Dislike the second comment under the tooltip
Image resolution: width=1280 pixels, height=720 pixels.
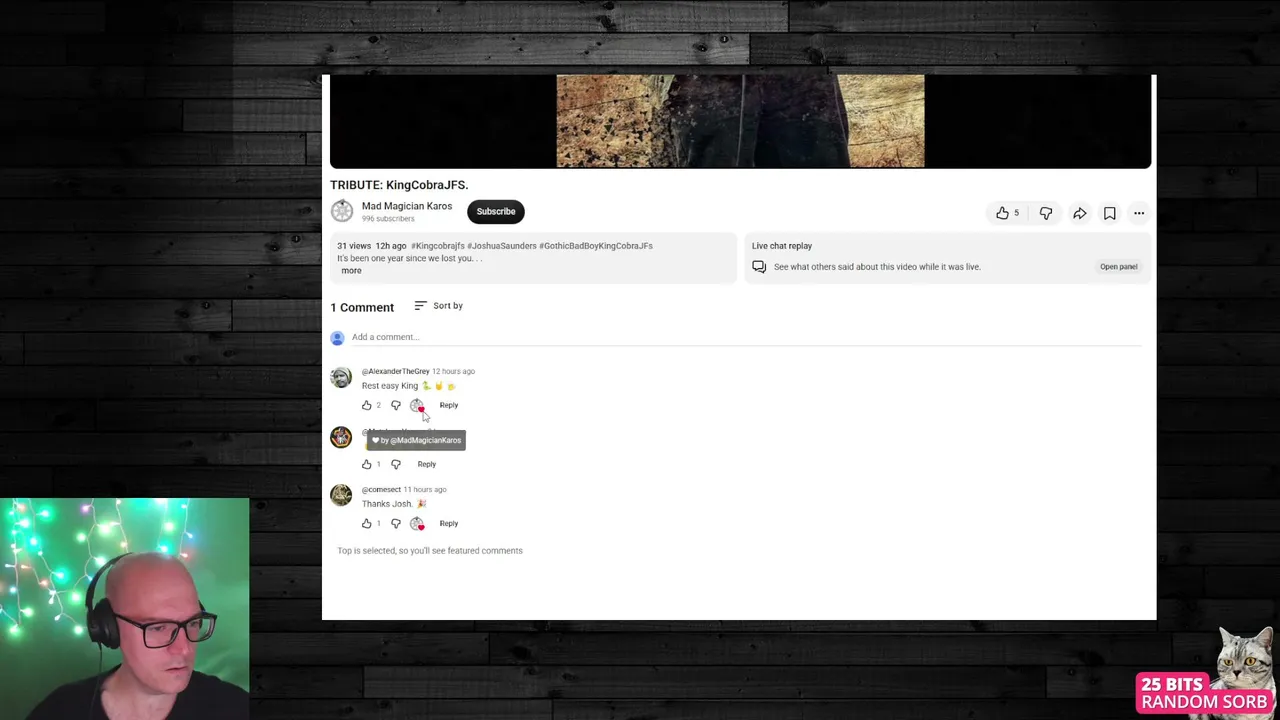[396, 464]
